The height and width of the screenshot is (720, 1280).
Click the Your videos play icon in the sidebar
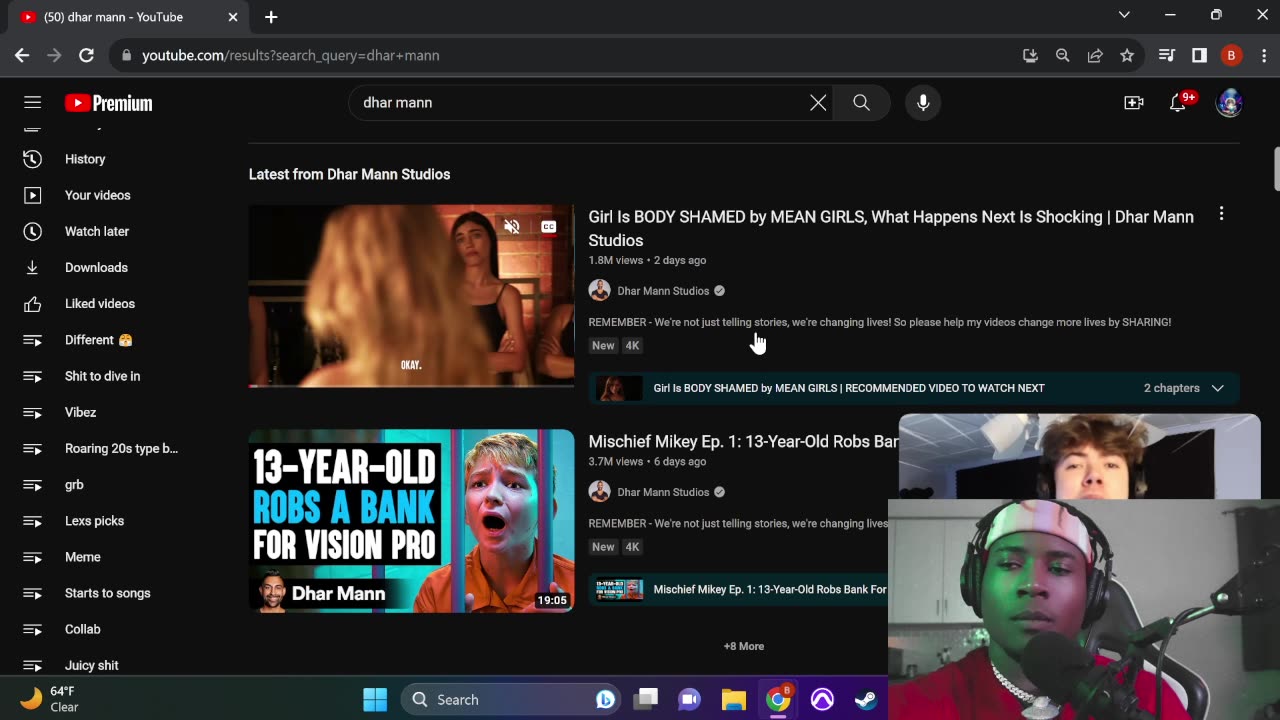(x=32, y=195)
